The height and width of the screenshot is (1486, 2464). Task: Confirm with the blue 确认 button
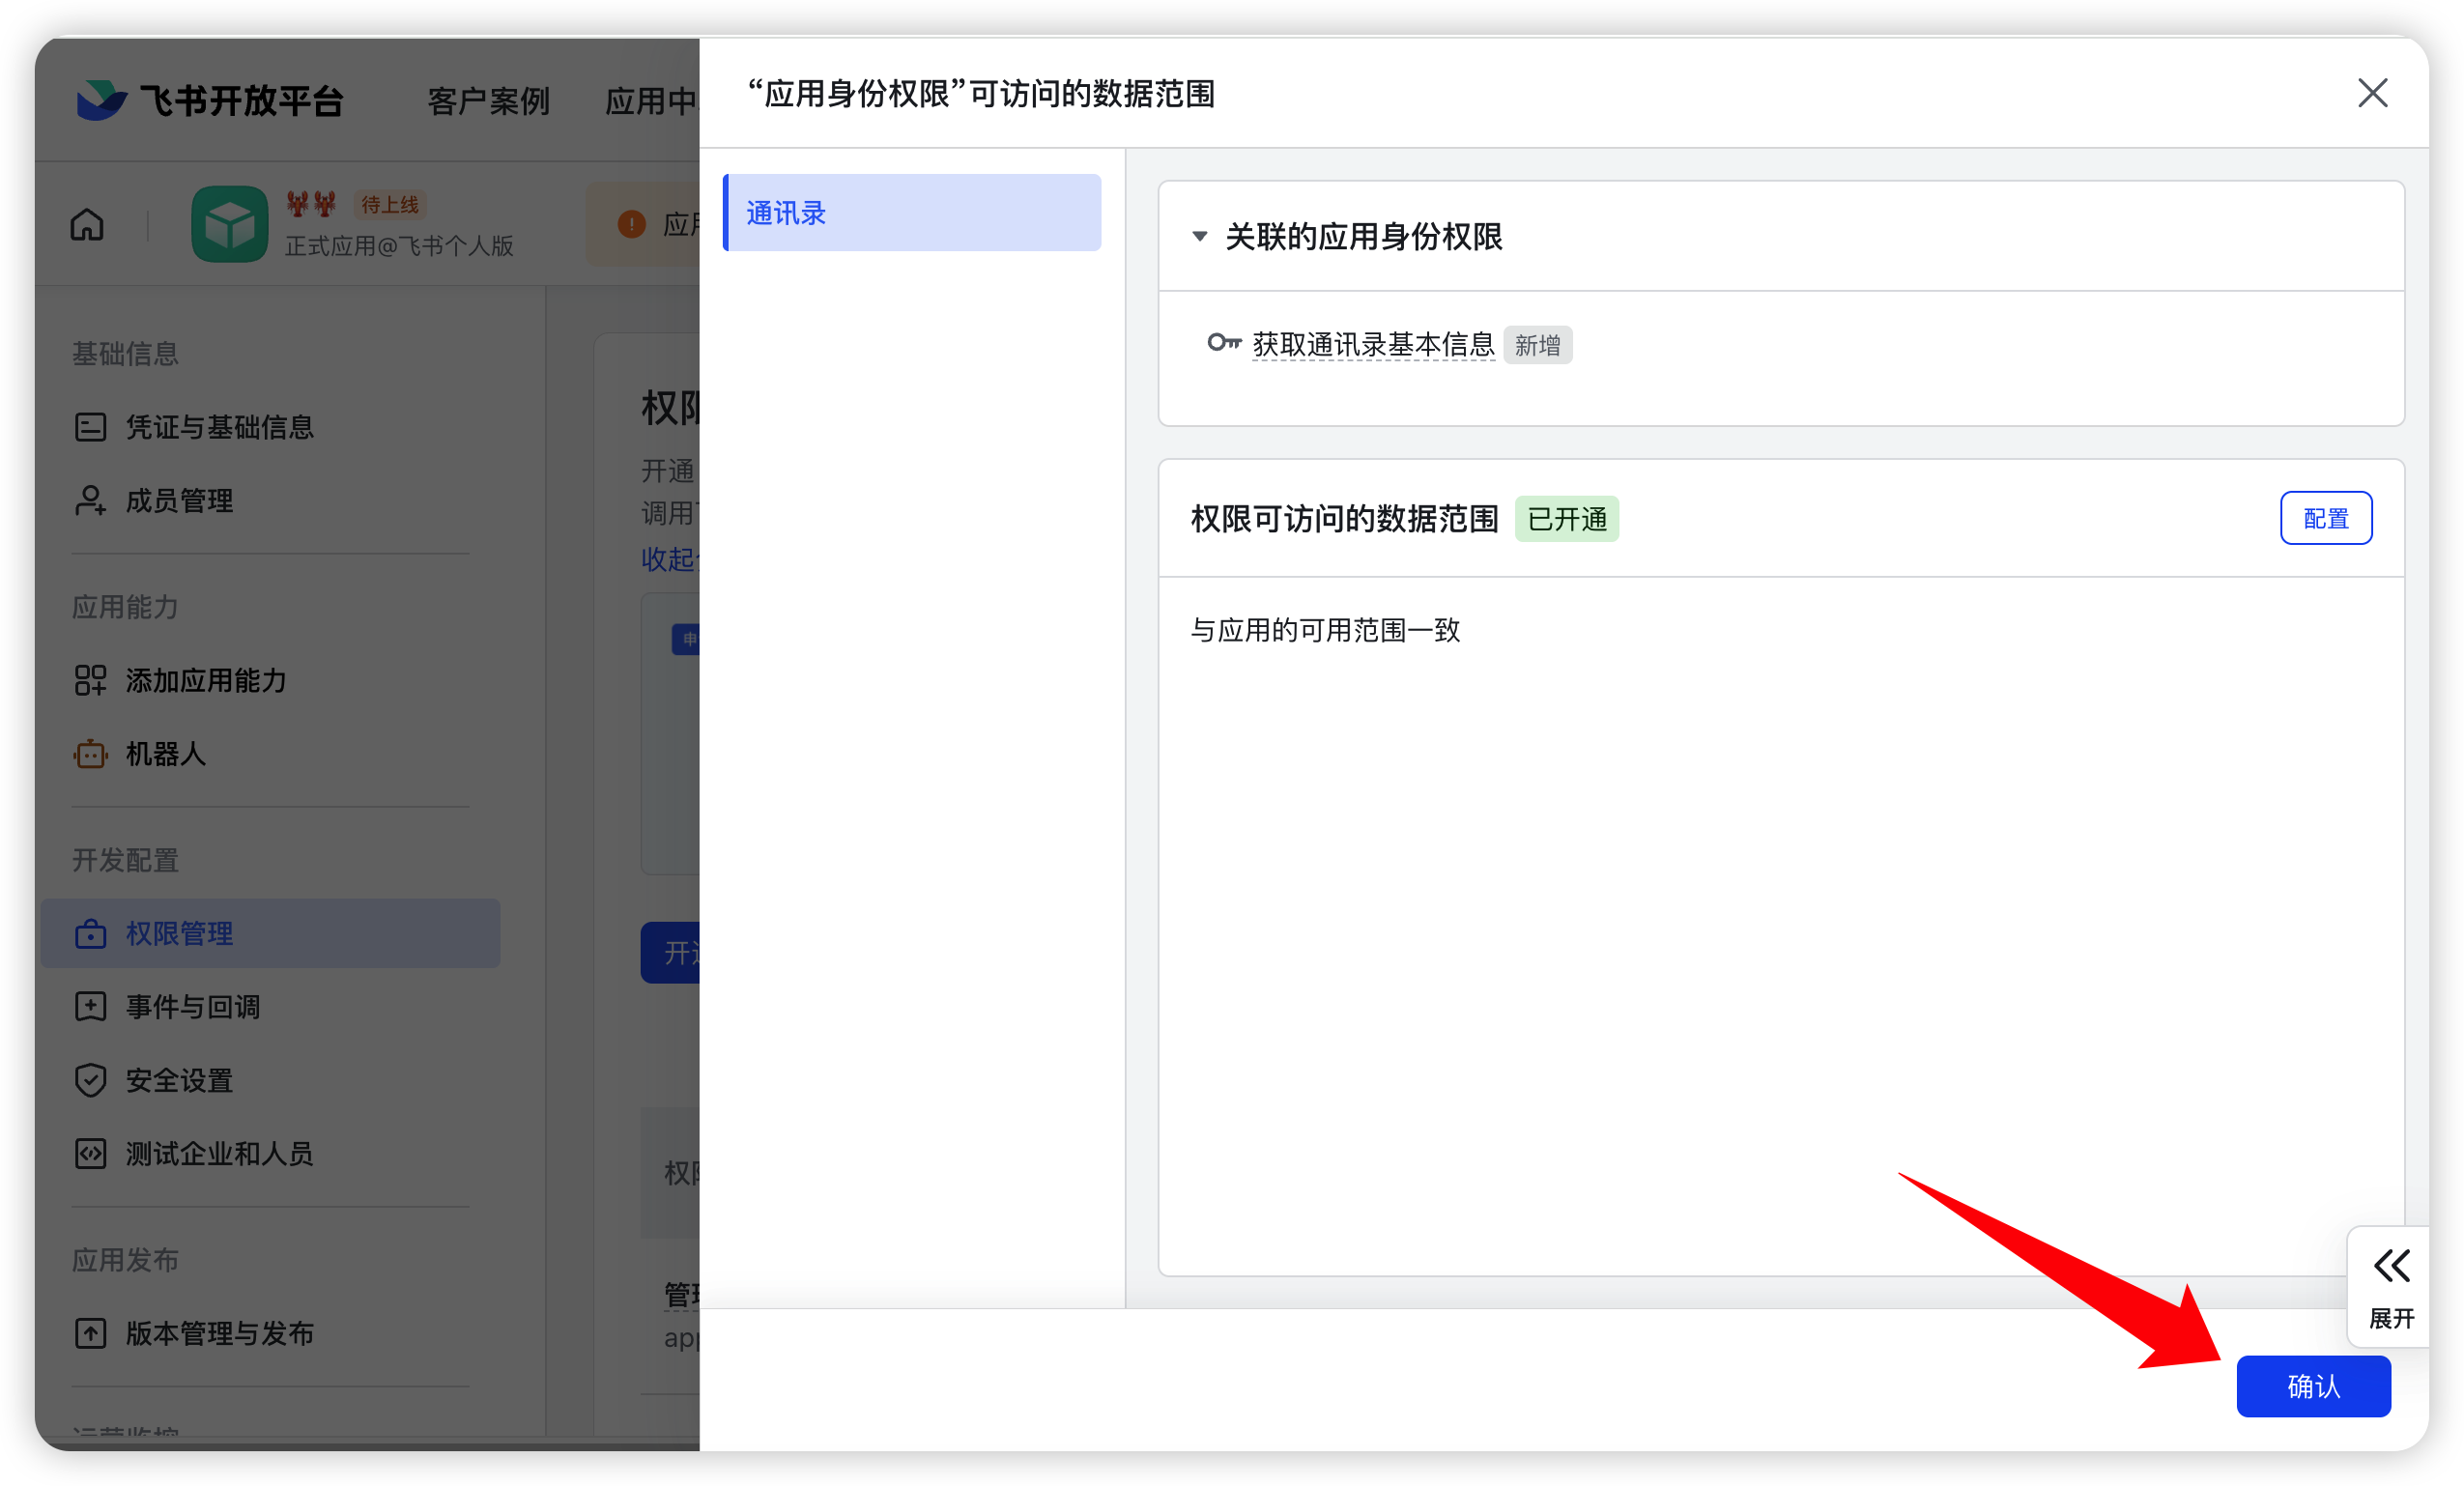(2312, 1386)
